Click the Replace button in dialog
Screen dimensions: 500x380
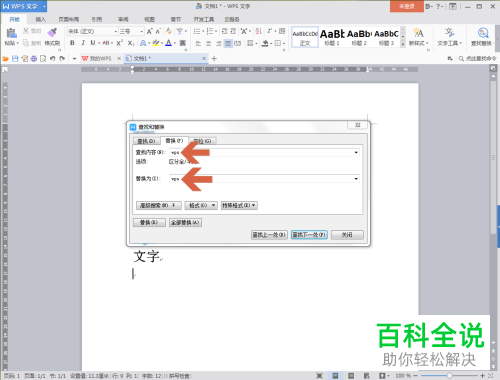149,222
